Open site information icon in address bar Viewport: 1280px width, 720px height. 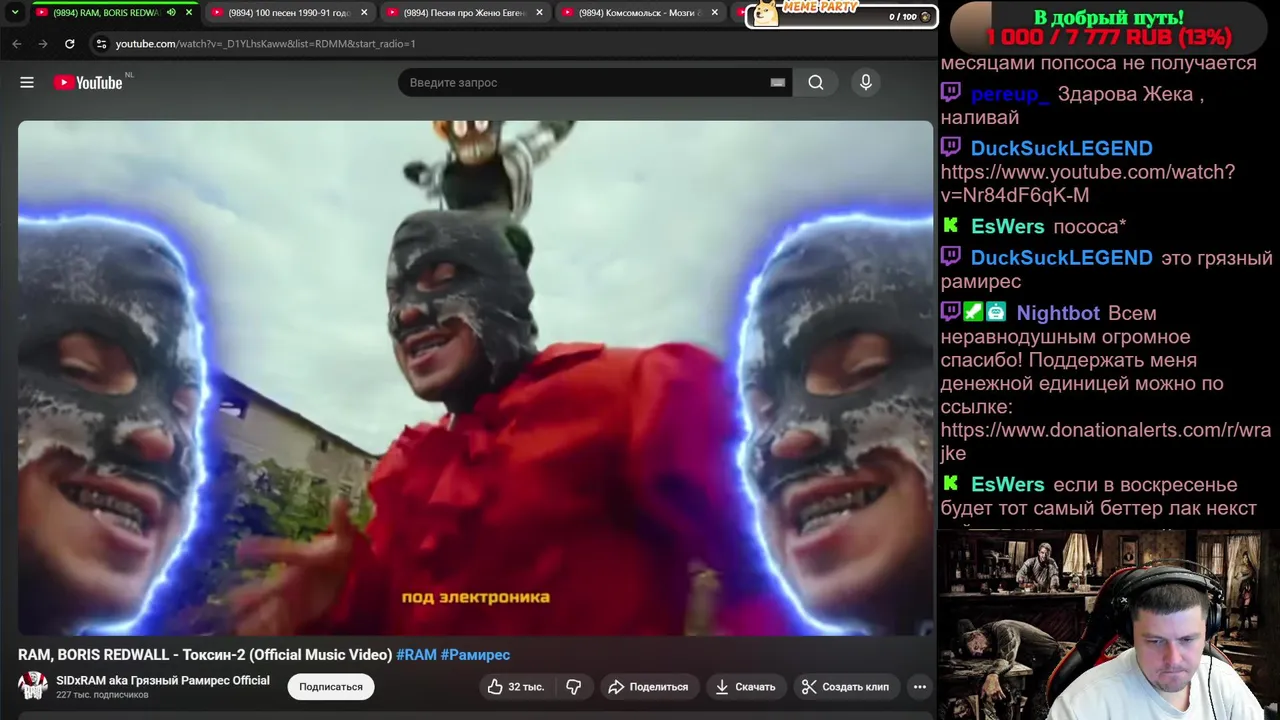coord(101,44)
